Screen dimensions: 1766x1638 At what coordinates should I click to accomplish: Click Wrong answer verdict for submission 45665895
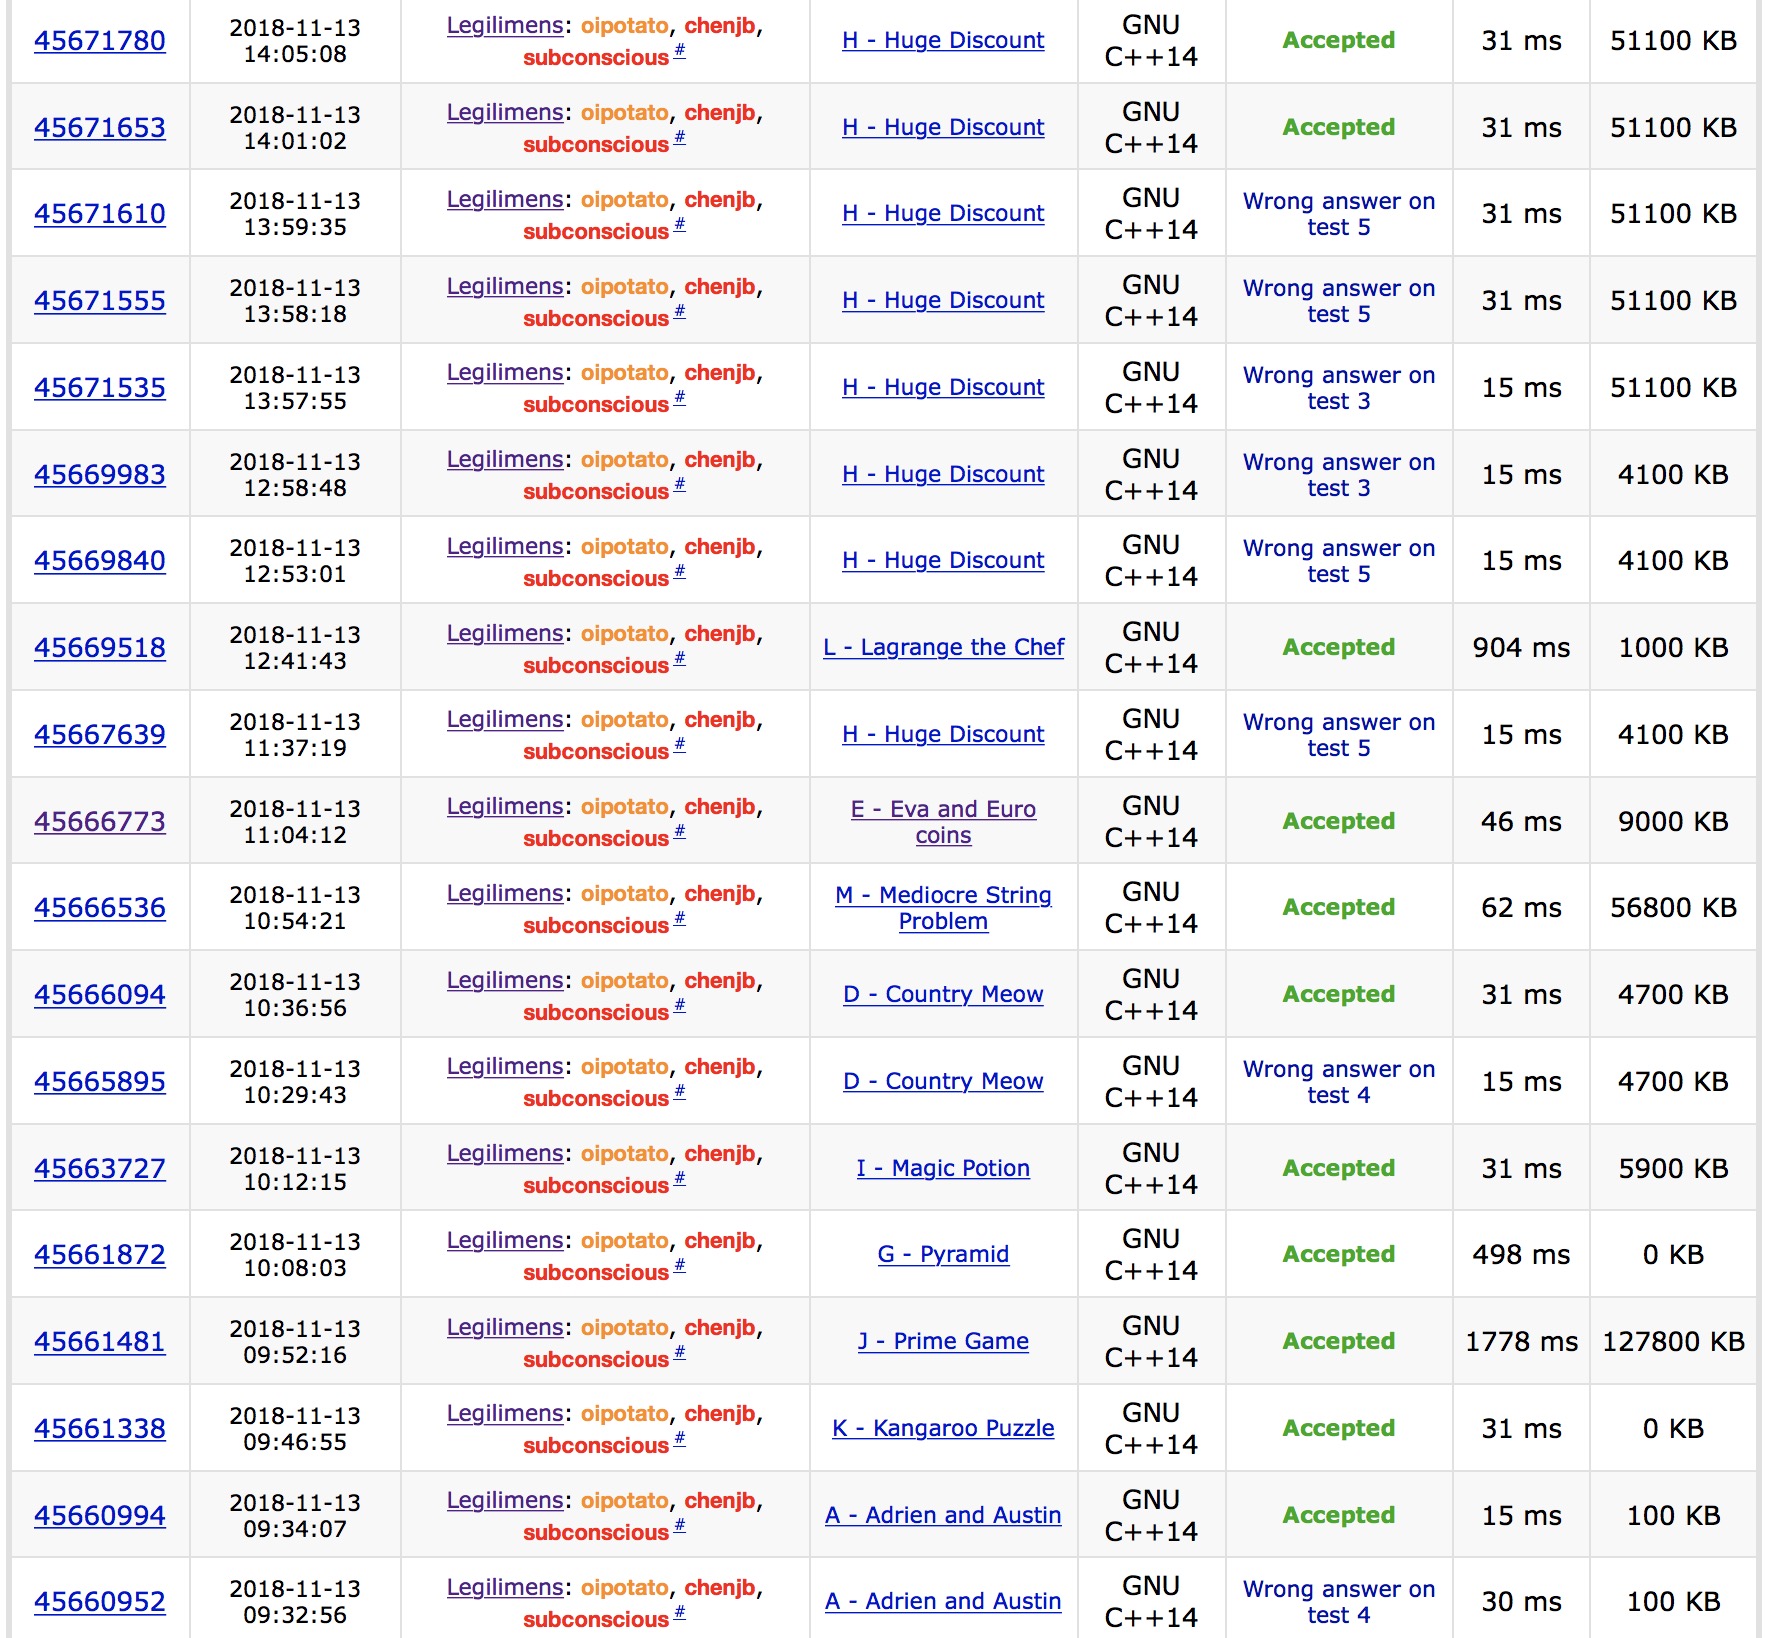tap(1338, 1082)
